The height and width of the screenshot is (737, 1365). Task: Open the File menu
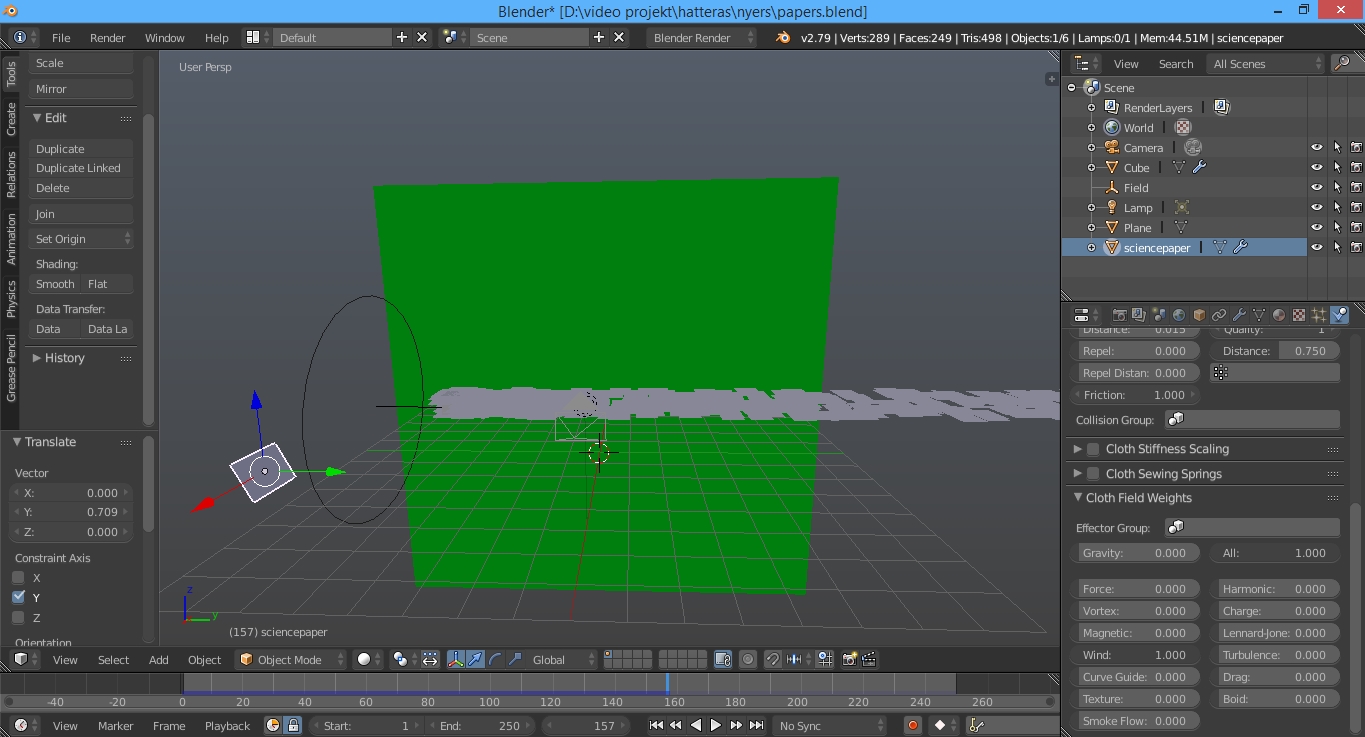click(x=61, y=37)
